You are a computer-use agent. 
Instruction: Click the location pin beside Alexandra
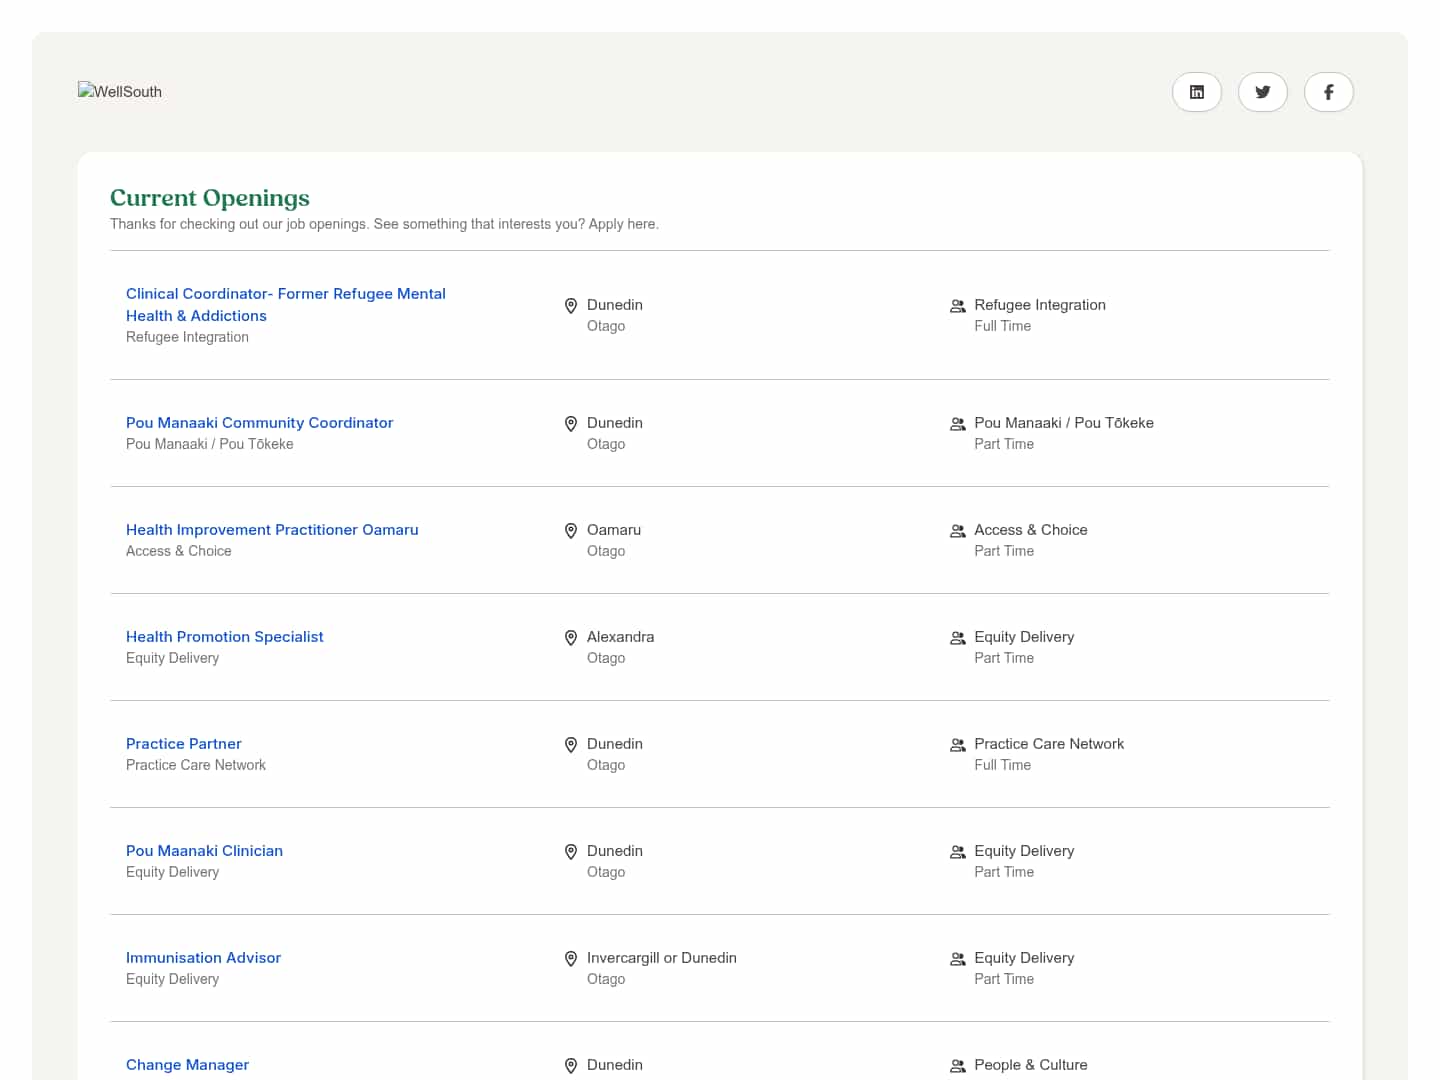[x=571, y=638]
